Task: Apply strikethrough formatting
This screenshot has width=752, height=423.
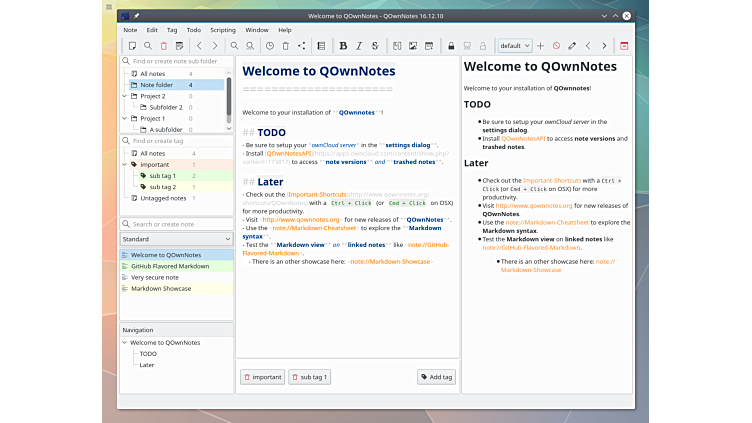Action: 375,46
